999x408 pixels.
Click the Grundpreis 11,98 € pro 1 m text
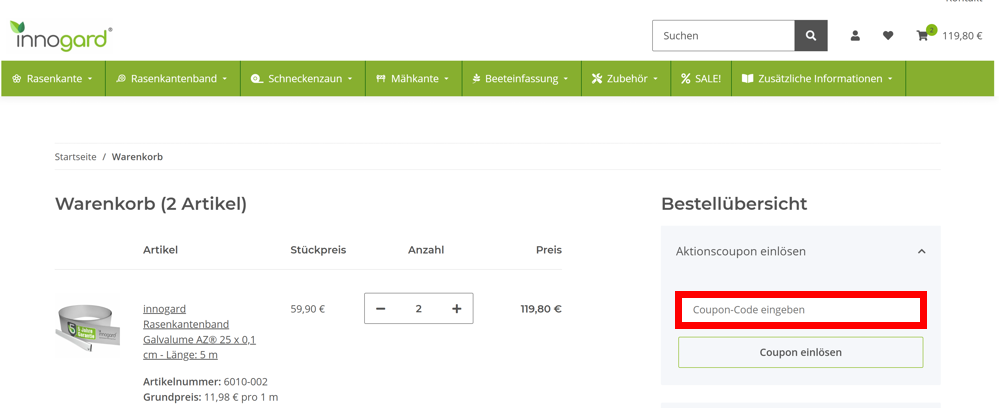pos(210,397)
